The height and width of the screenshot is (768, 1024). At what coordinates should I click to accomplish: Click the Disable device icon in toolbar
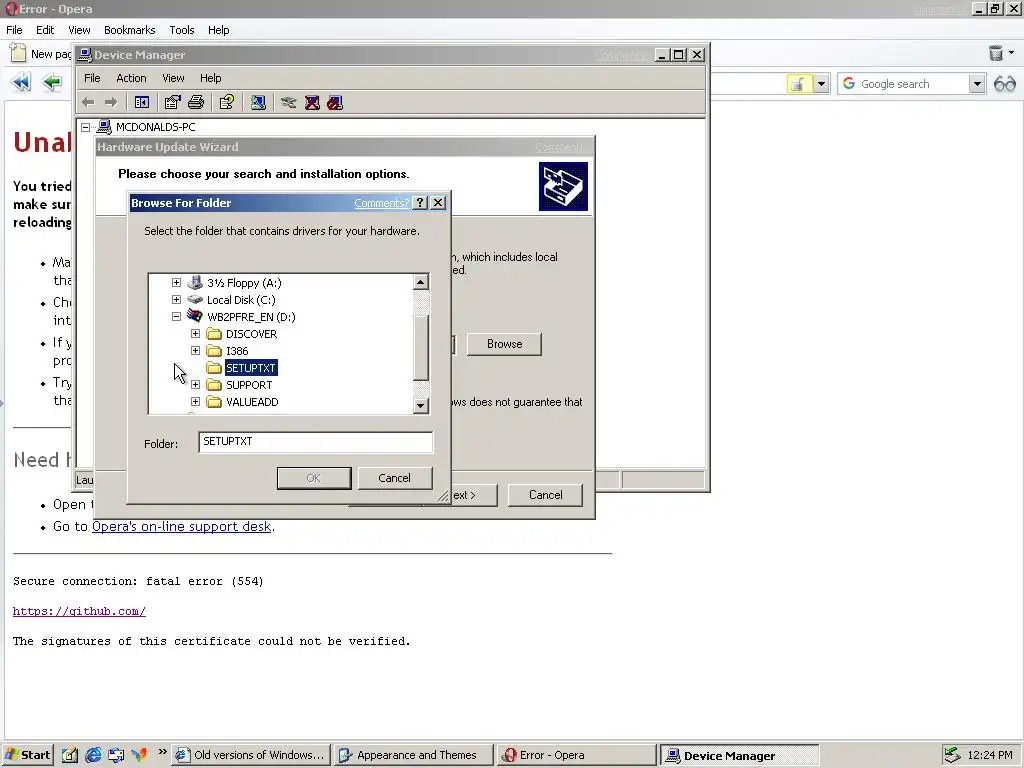pos(335,103)
